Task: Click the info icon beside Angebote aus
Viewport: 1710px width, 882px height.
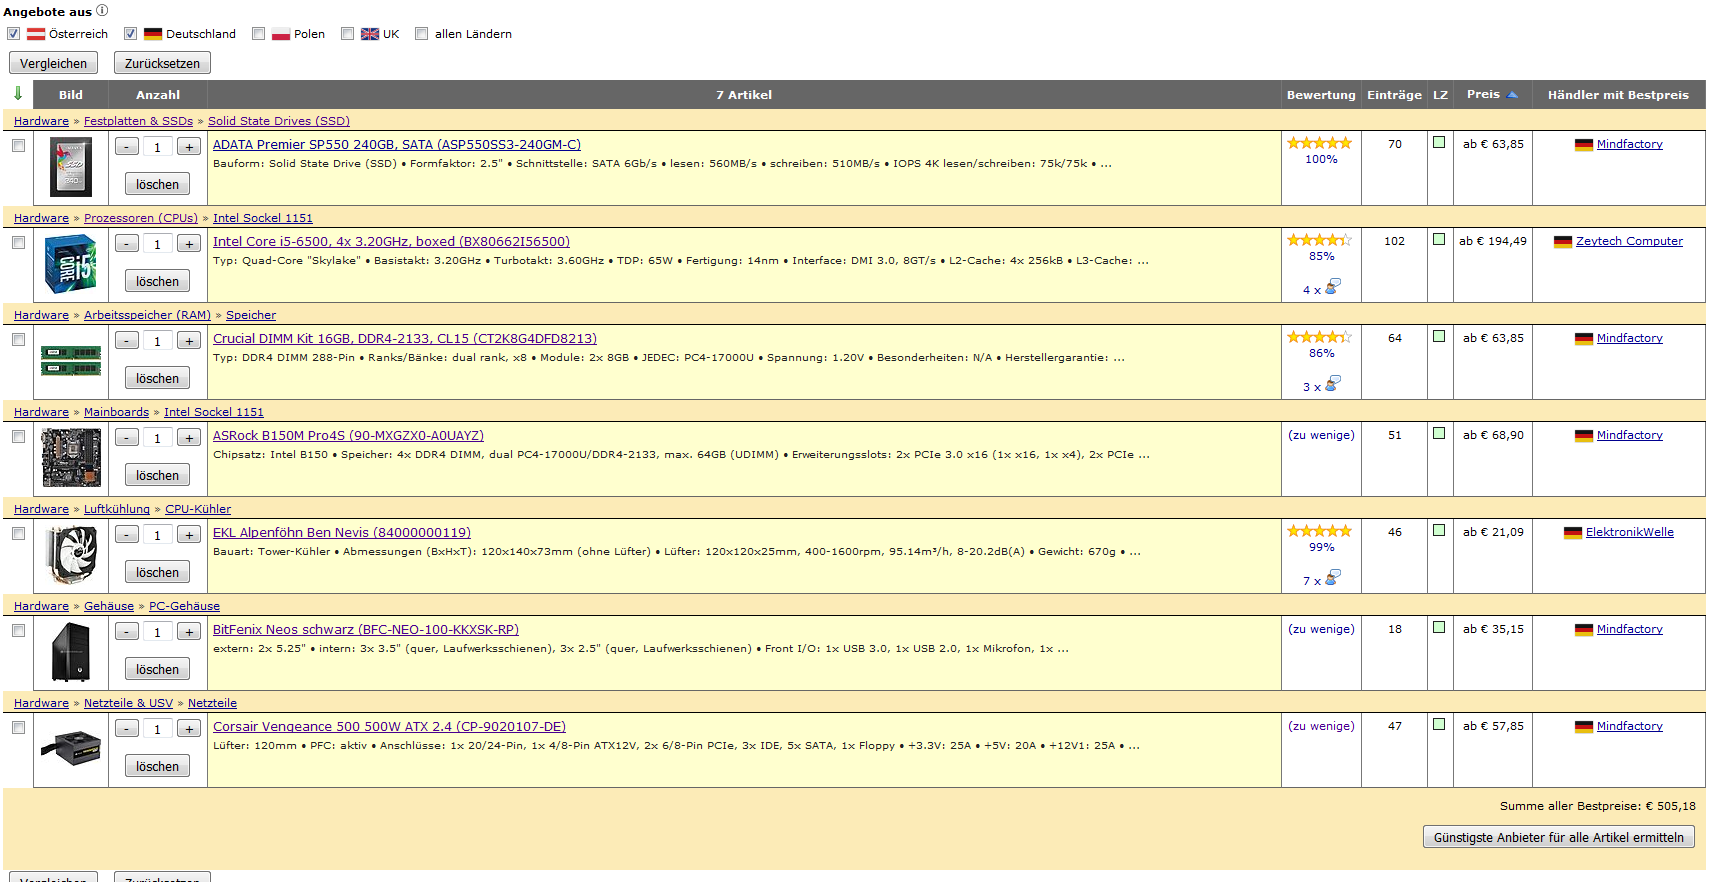Action: click(102, 10)
